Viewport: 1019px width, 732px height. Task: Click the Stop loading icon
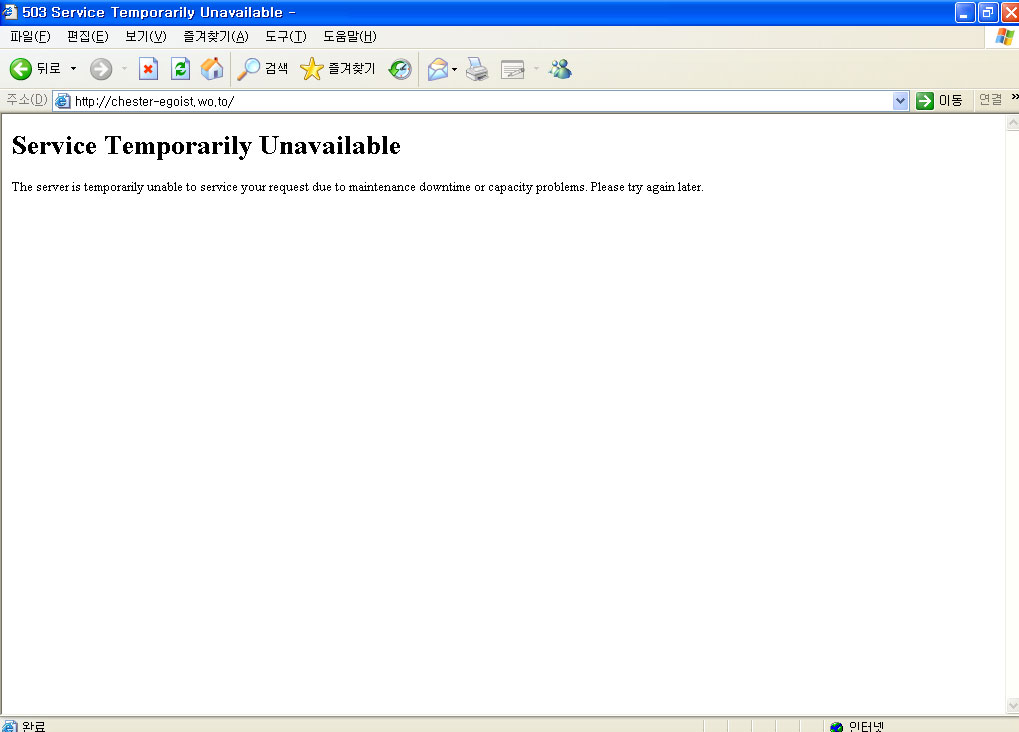(x=148, y=69)
